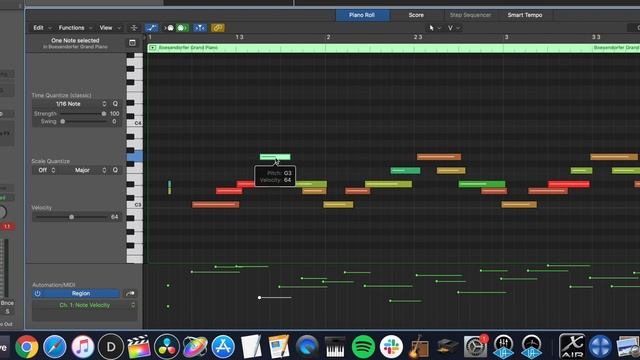Click the Scale Quantize Q button
640x360 pixels.
[115, 170]
